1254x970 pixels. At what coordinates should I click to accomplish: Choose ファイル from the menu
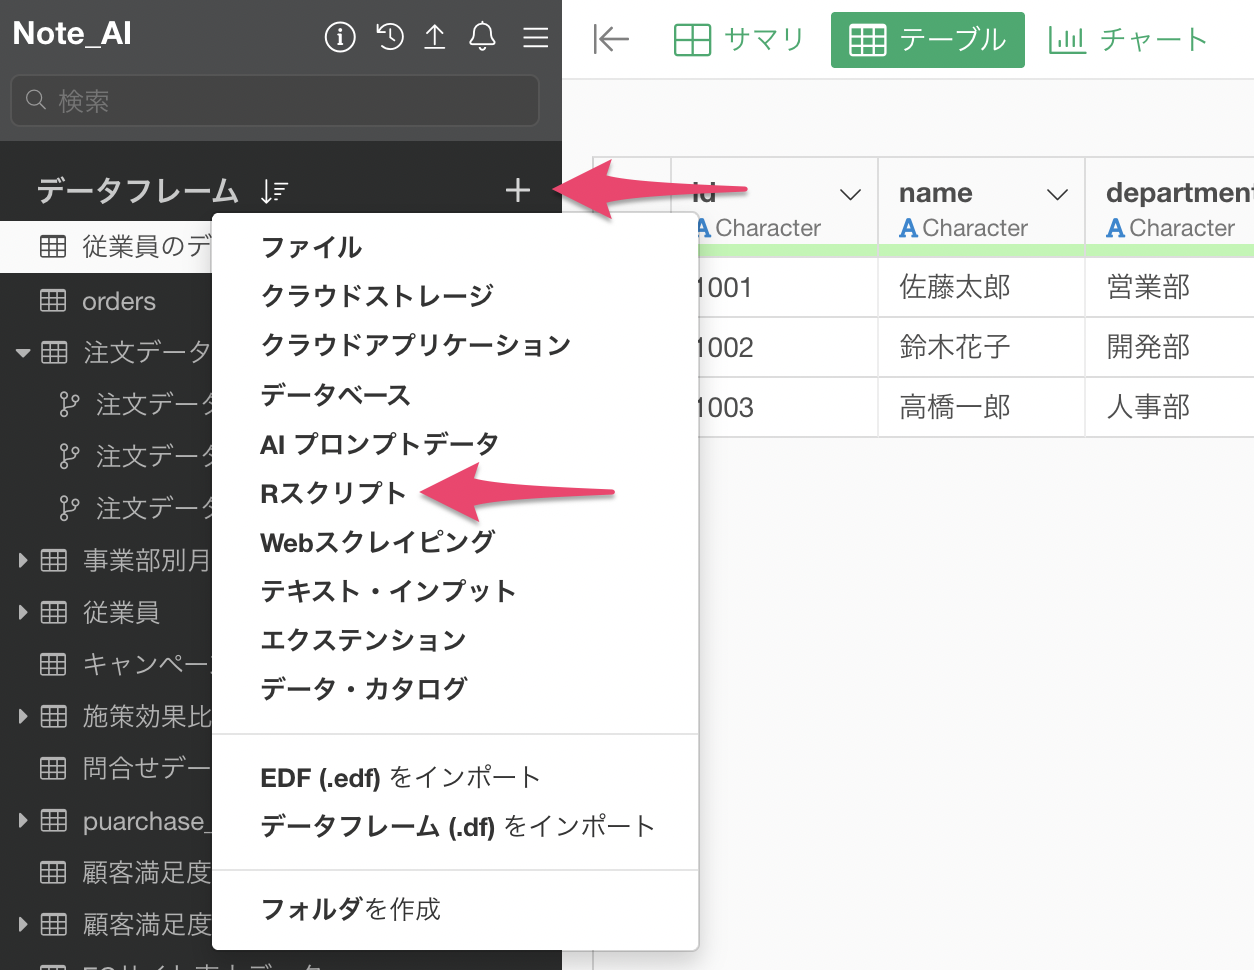[x=311, y=247]
